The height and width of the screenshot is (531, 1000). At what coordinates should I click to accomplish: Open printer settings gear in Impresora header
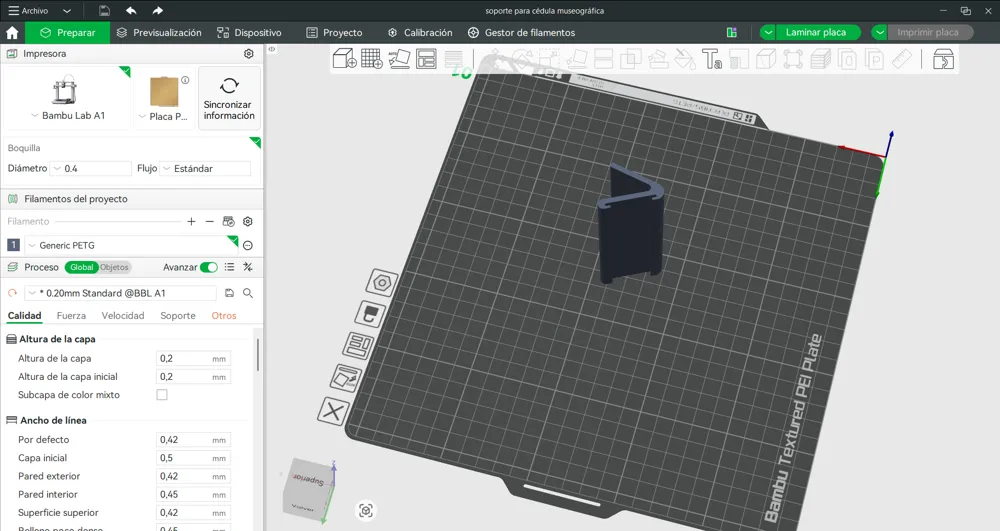pos(249,54)
